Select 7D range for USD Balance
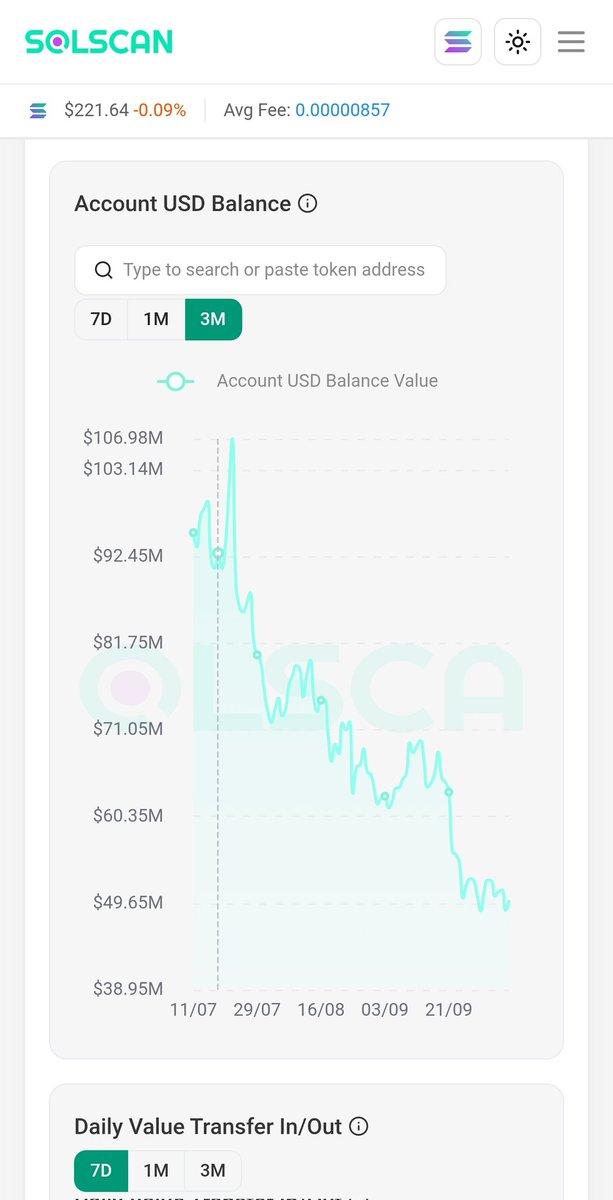The image size is (613, 1200). [x=101, y=320]
